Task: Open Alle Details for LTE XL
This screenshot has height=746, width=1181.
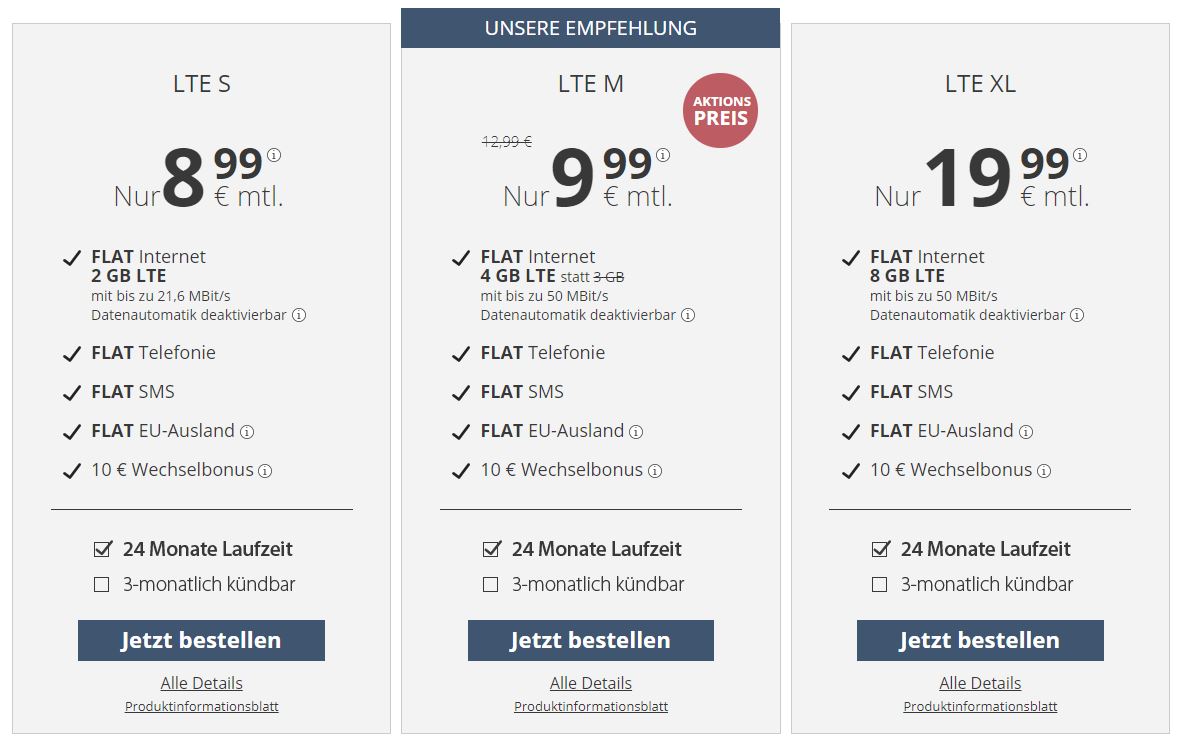Action: (x=980, y=683)
